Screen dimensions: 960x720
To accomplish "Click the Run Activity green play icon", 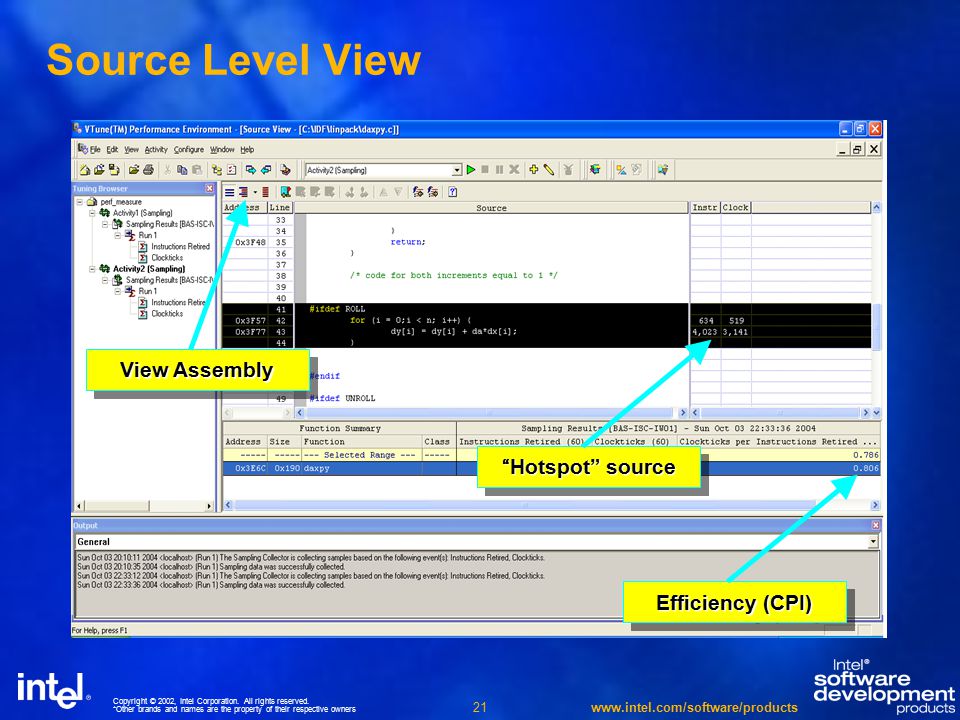I will click(x=471, y=170).
